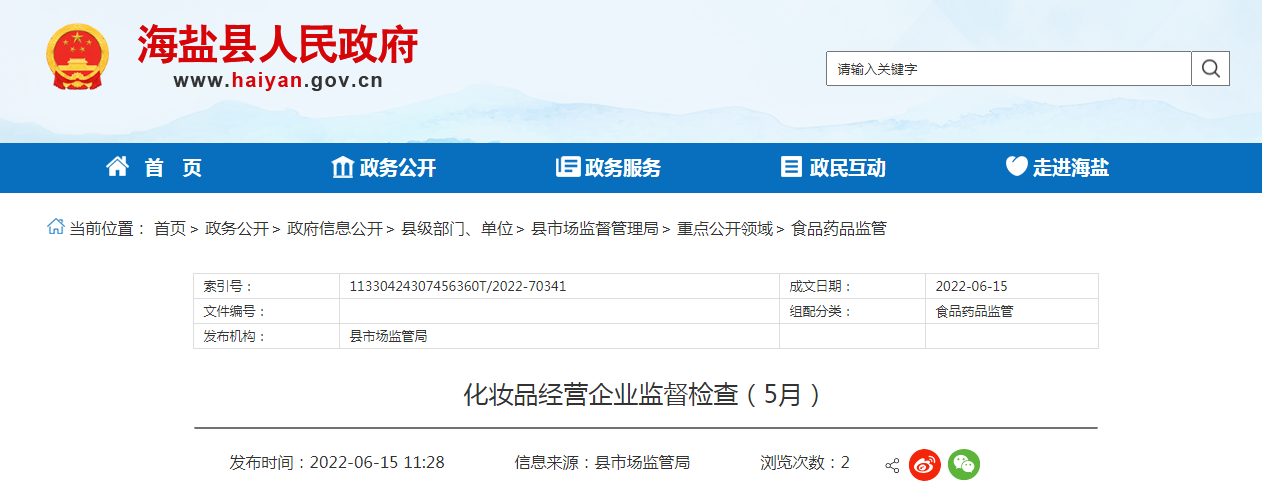Image resolution: width=1262 pixels, height=497 pixels.
Task: Go to 重点公开领域 in breadcrumb
Action: click(725, 229)
